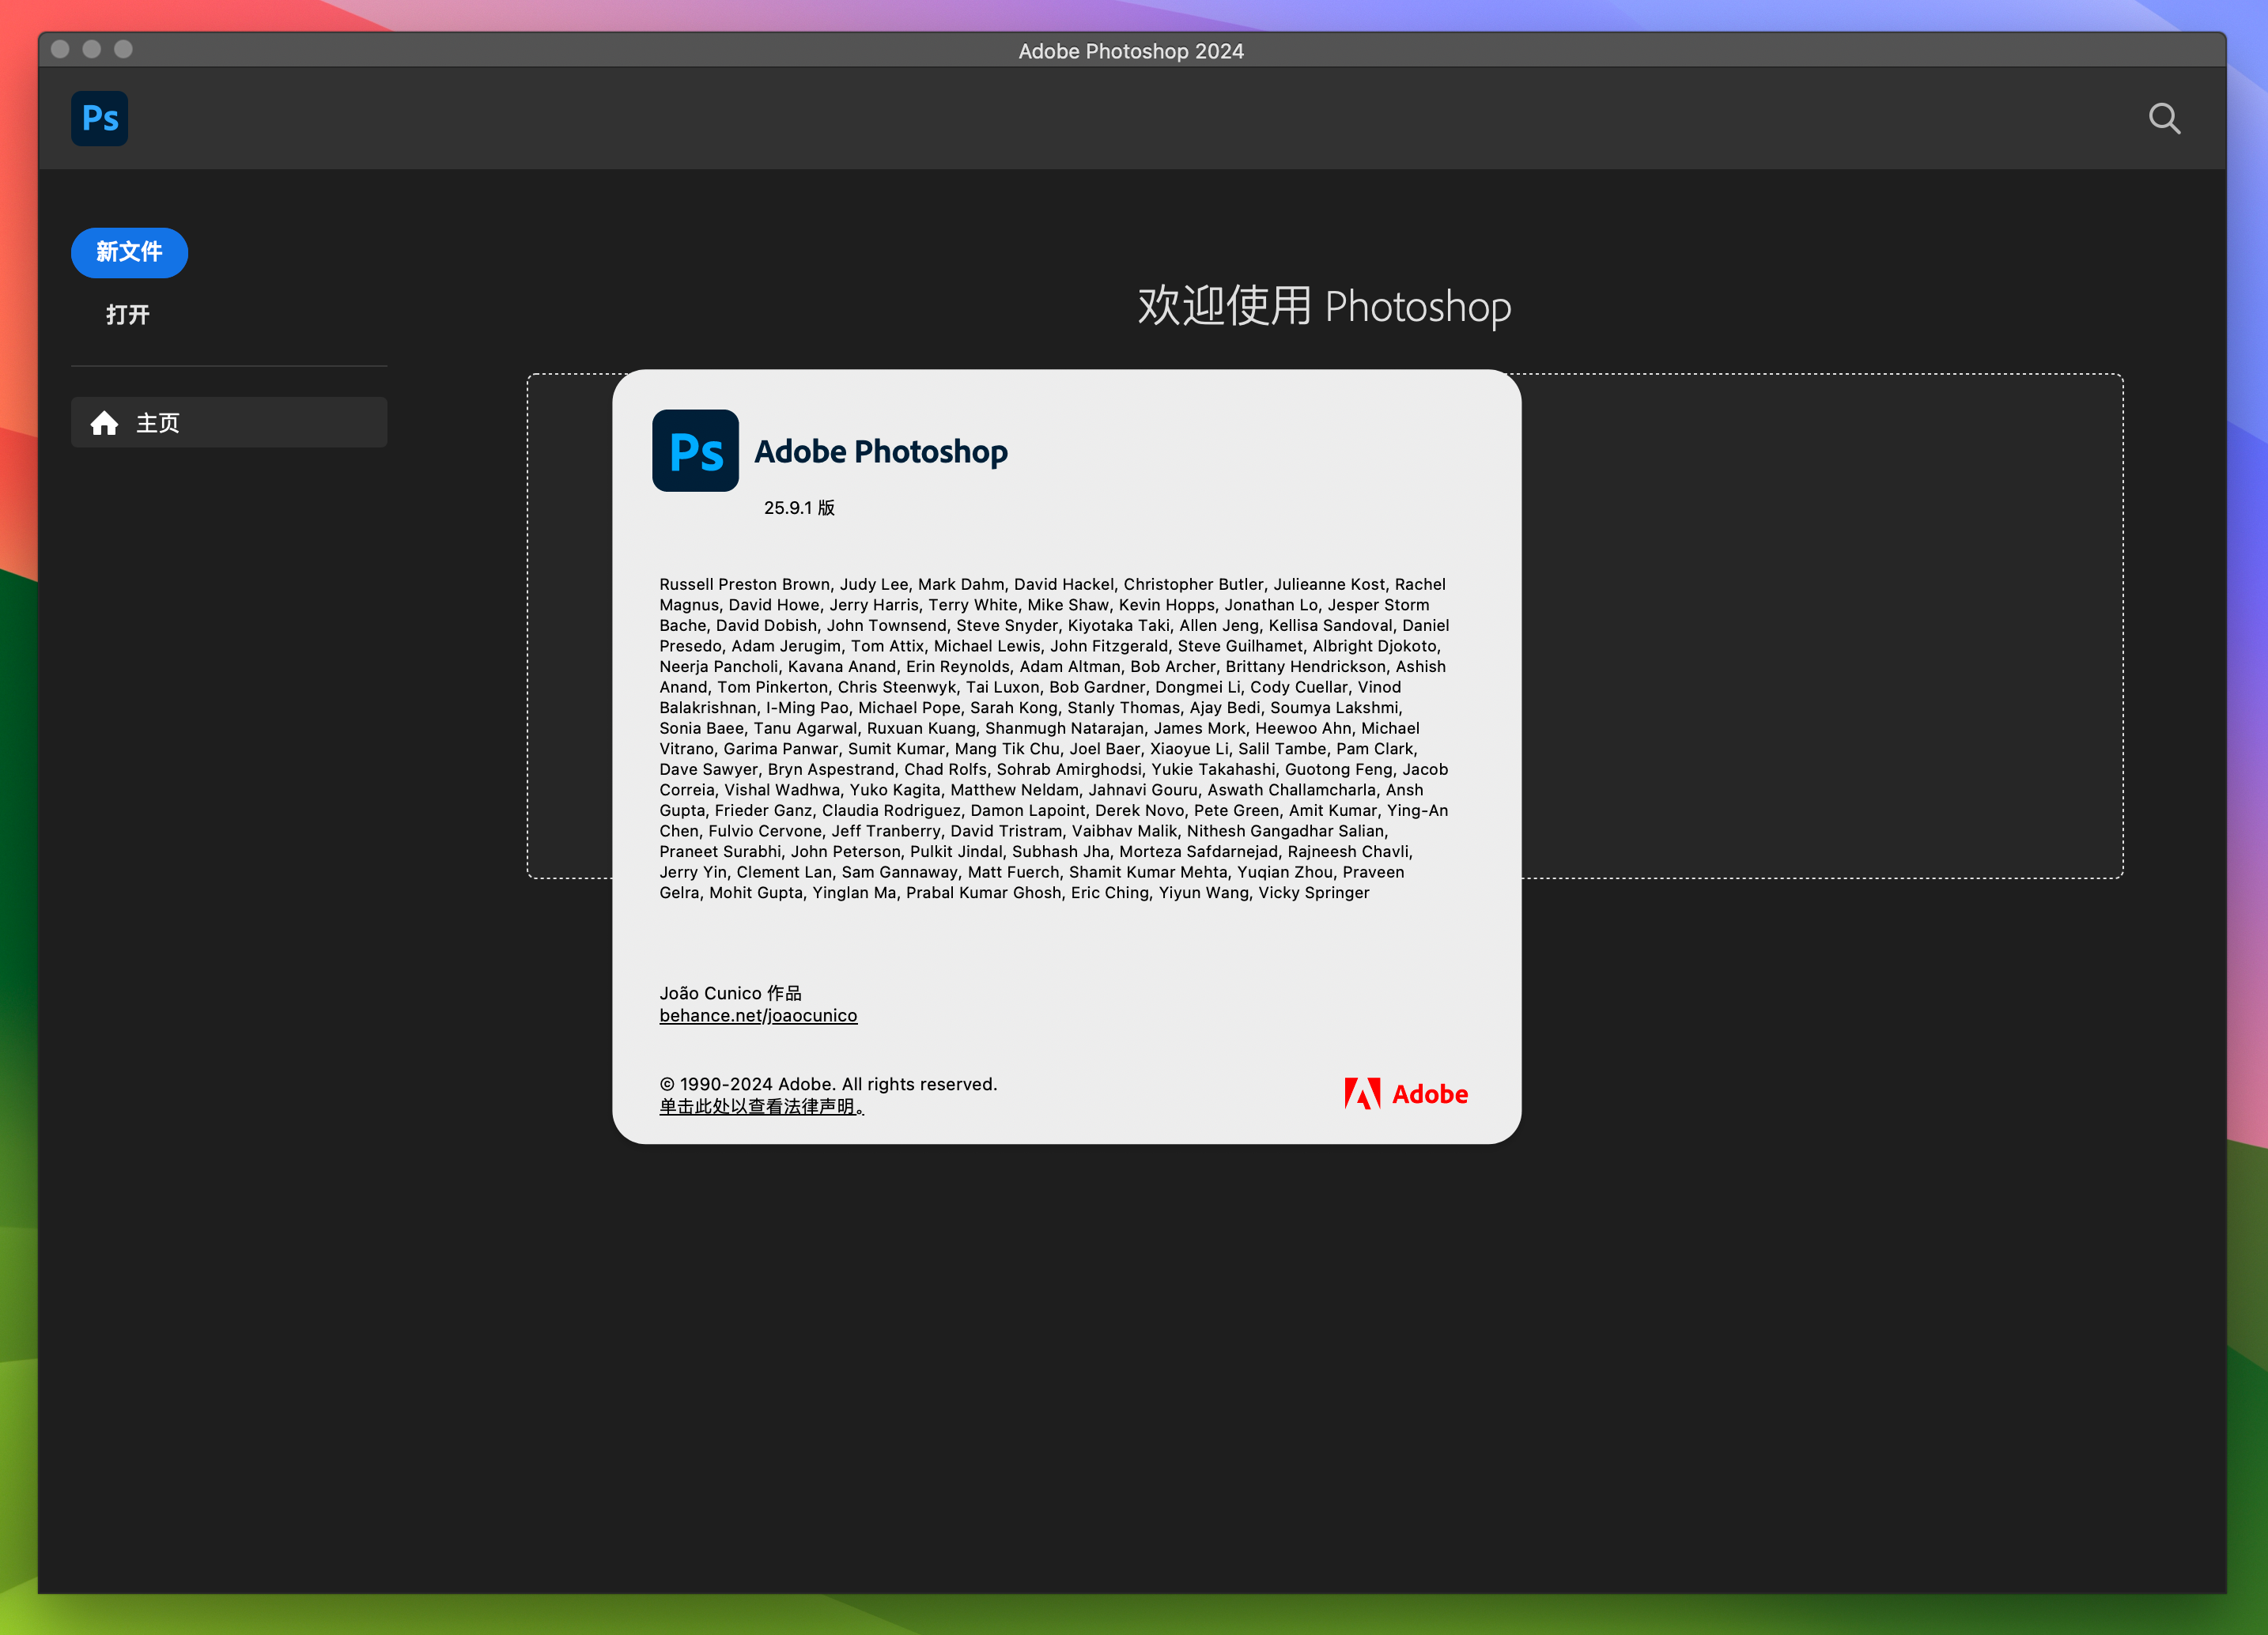Click the home house icon in sidebar

coord(104,423)
